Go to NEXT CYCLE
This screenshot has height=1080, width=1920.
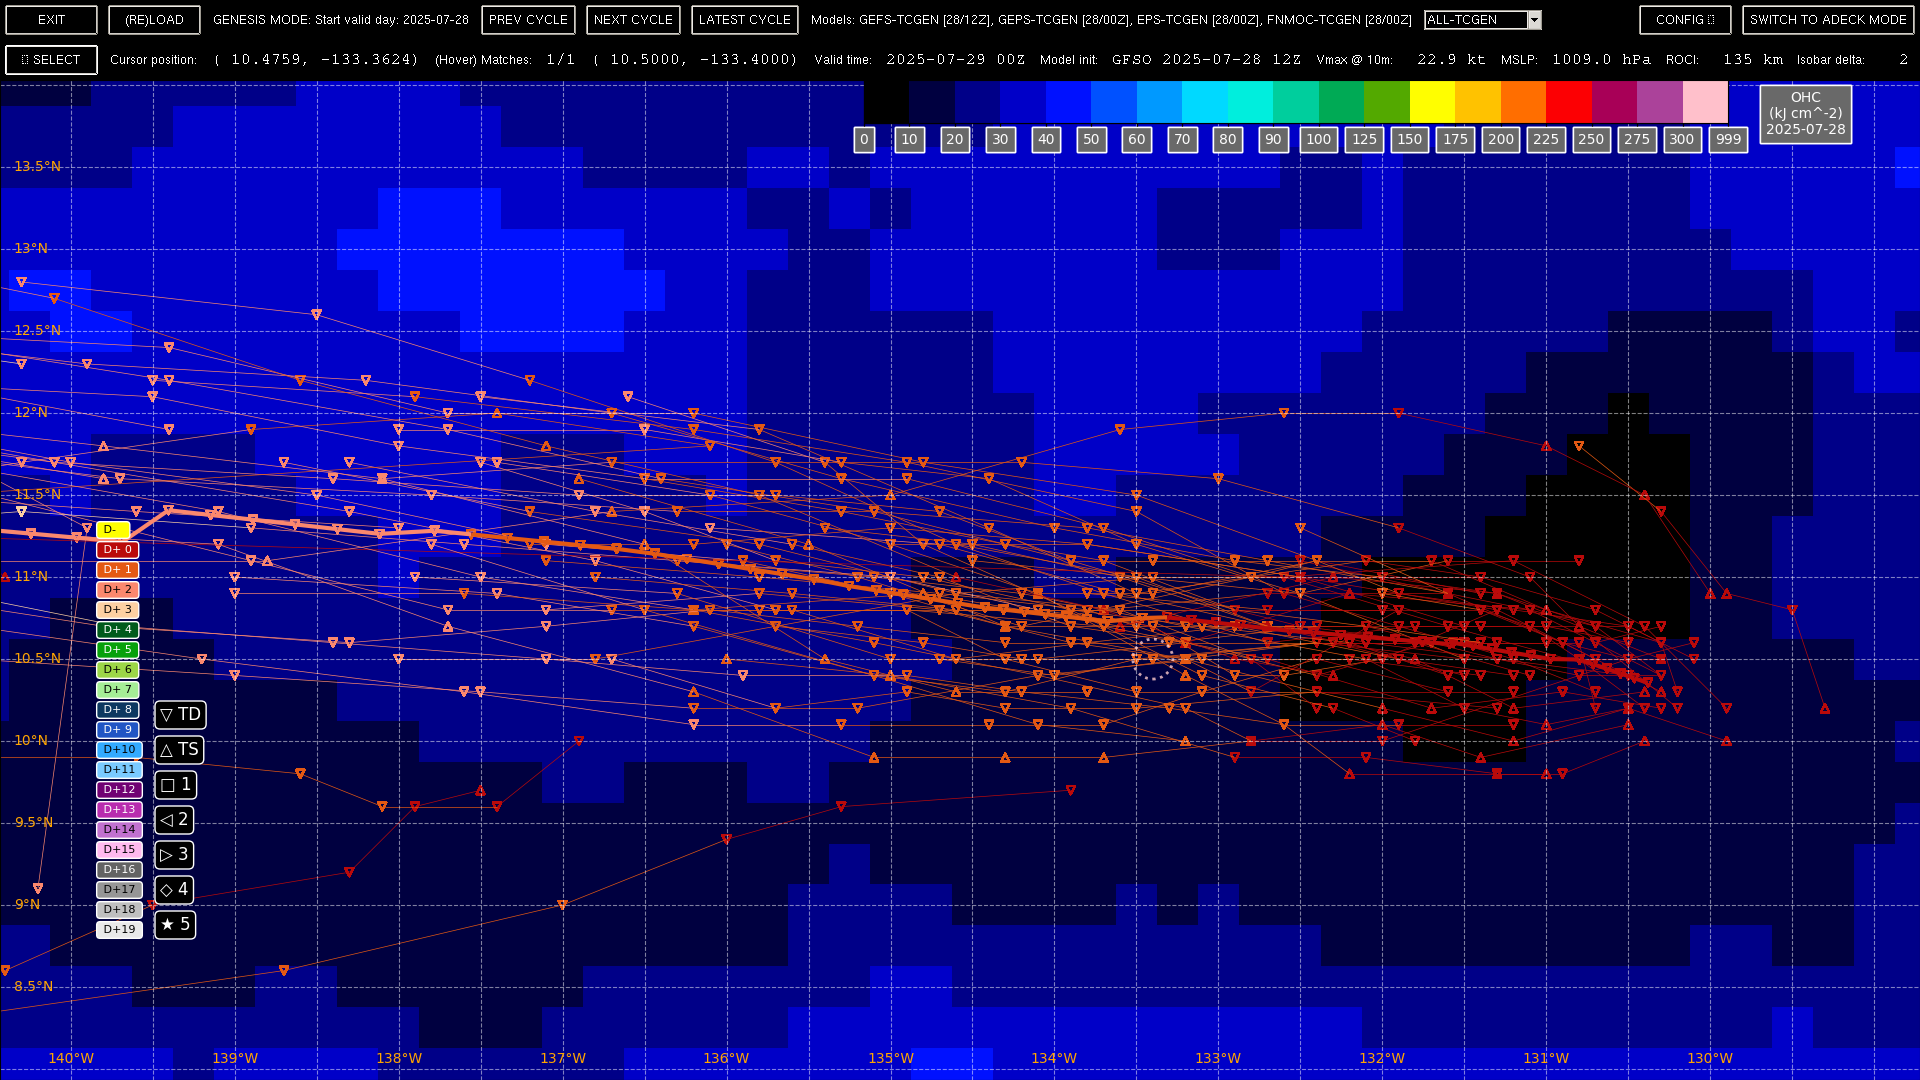tap(633, 20)
